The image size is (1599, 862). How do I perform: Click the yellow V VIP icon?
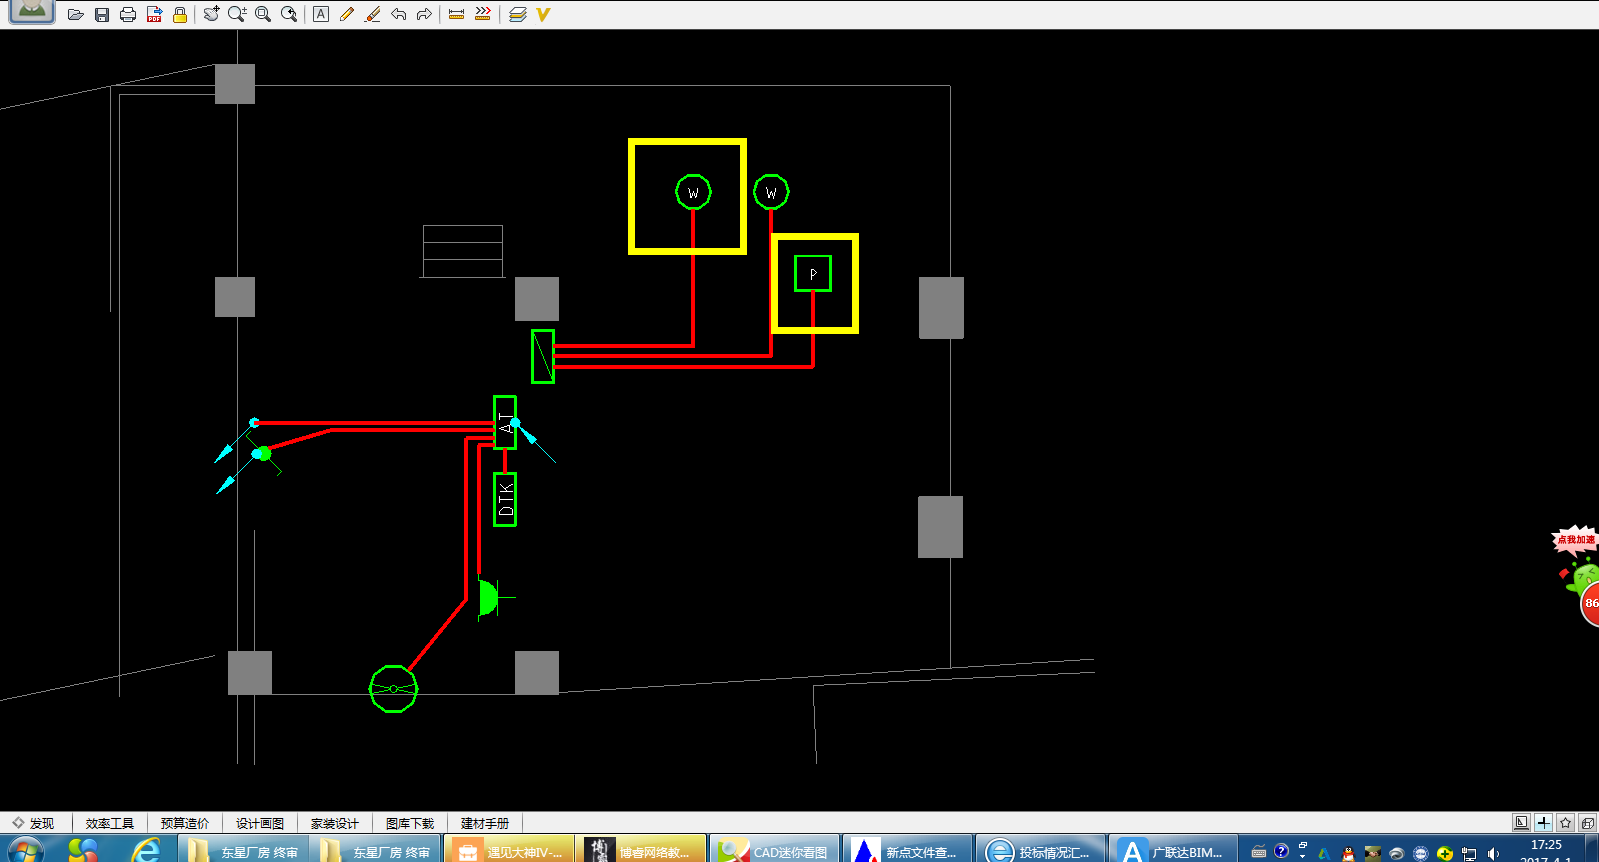point(543,14)
